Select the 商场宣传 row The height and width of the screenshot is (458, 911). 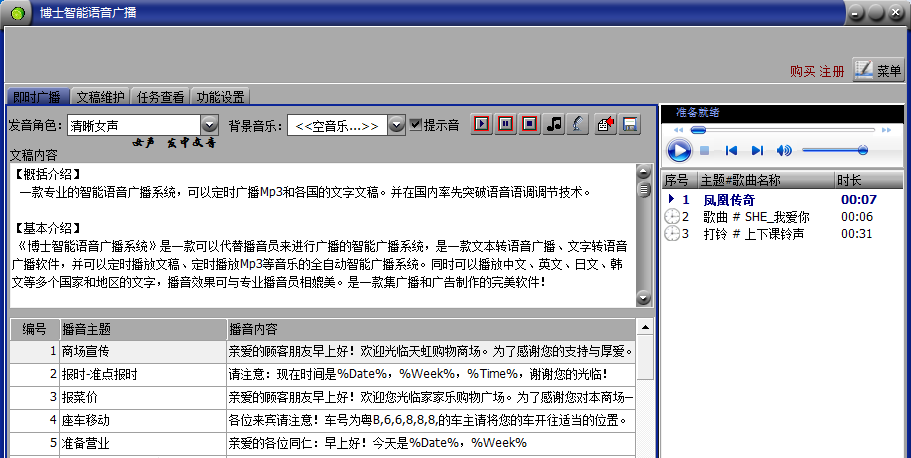point(322,352)
